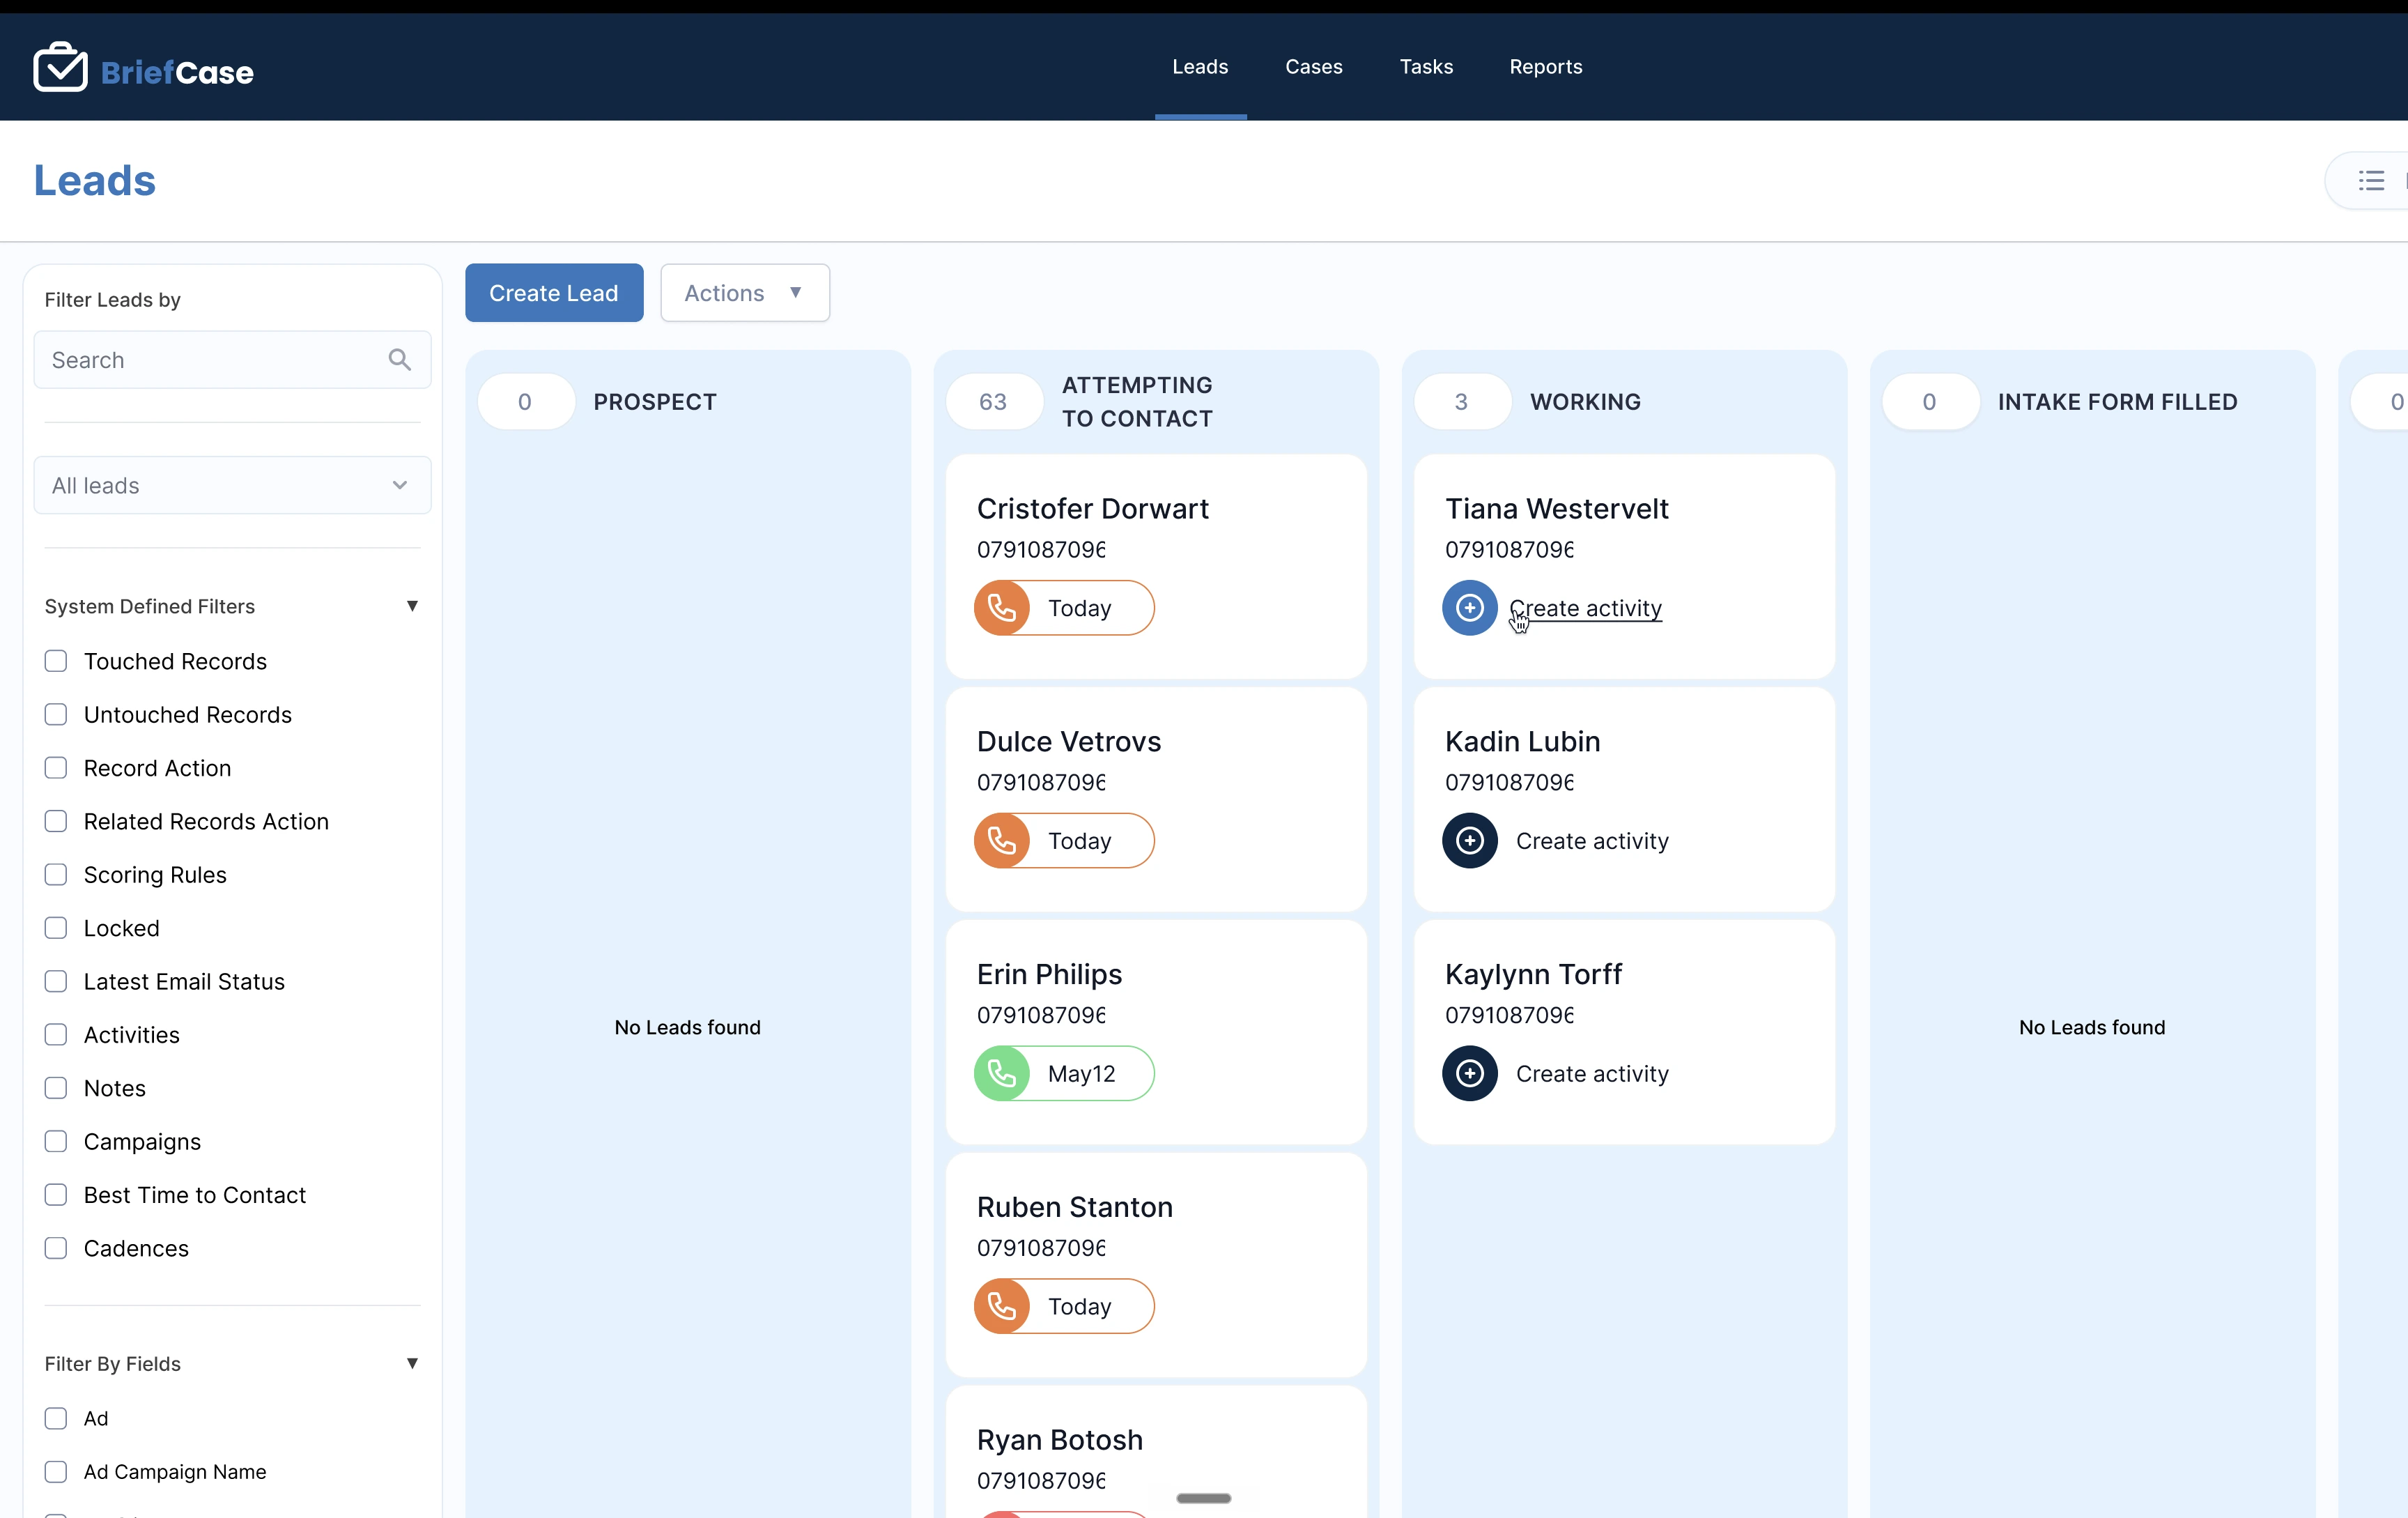This screenshot has width=2408, height=1518.
Task: Toggle the Touched Records checkbox
Action: [x=56, y=661]
